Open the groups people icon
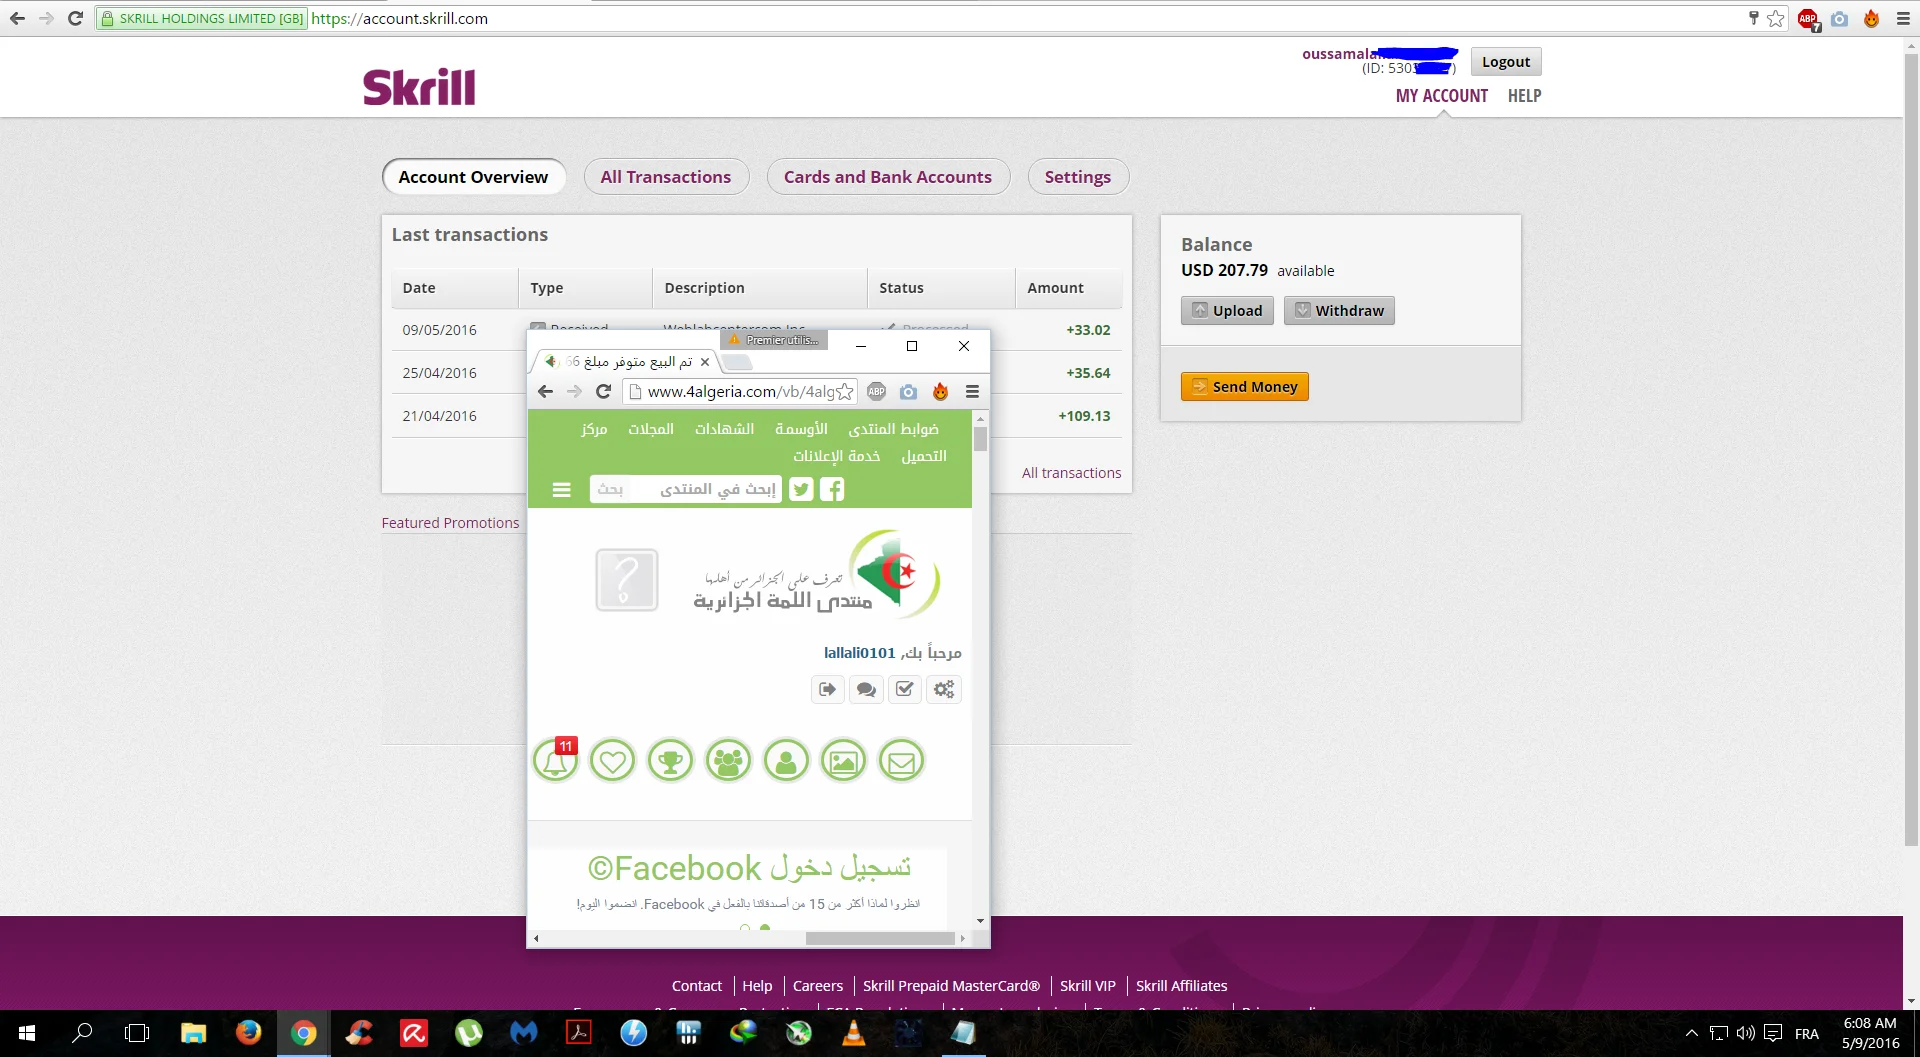Viewport: 1920px width, 1057px height. 728,762
